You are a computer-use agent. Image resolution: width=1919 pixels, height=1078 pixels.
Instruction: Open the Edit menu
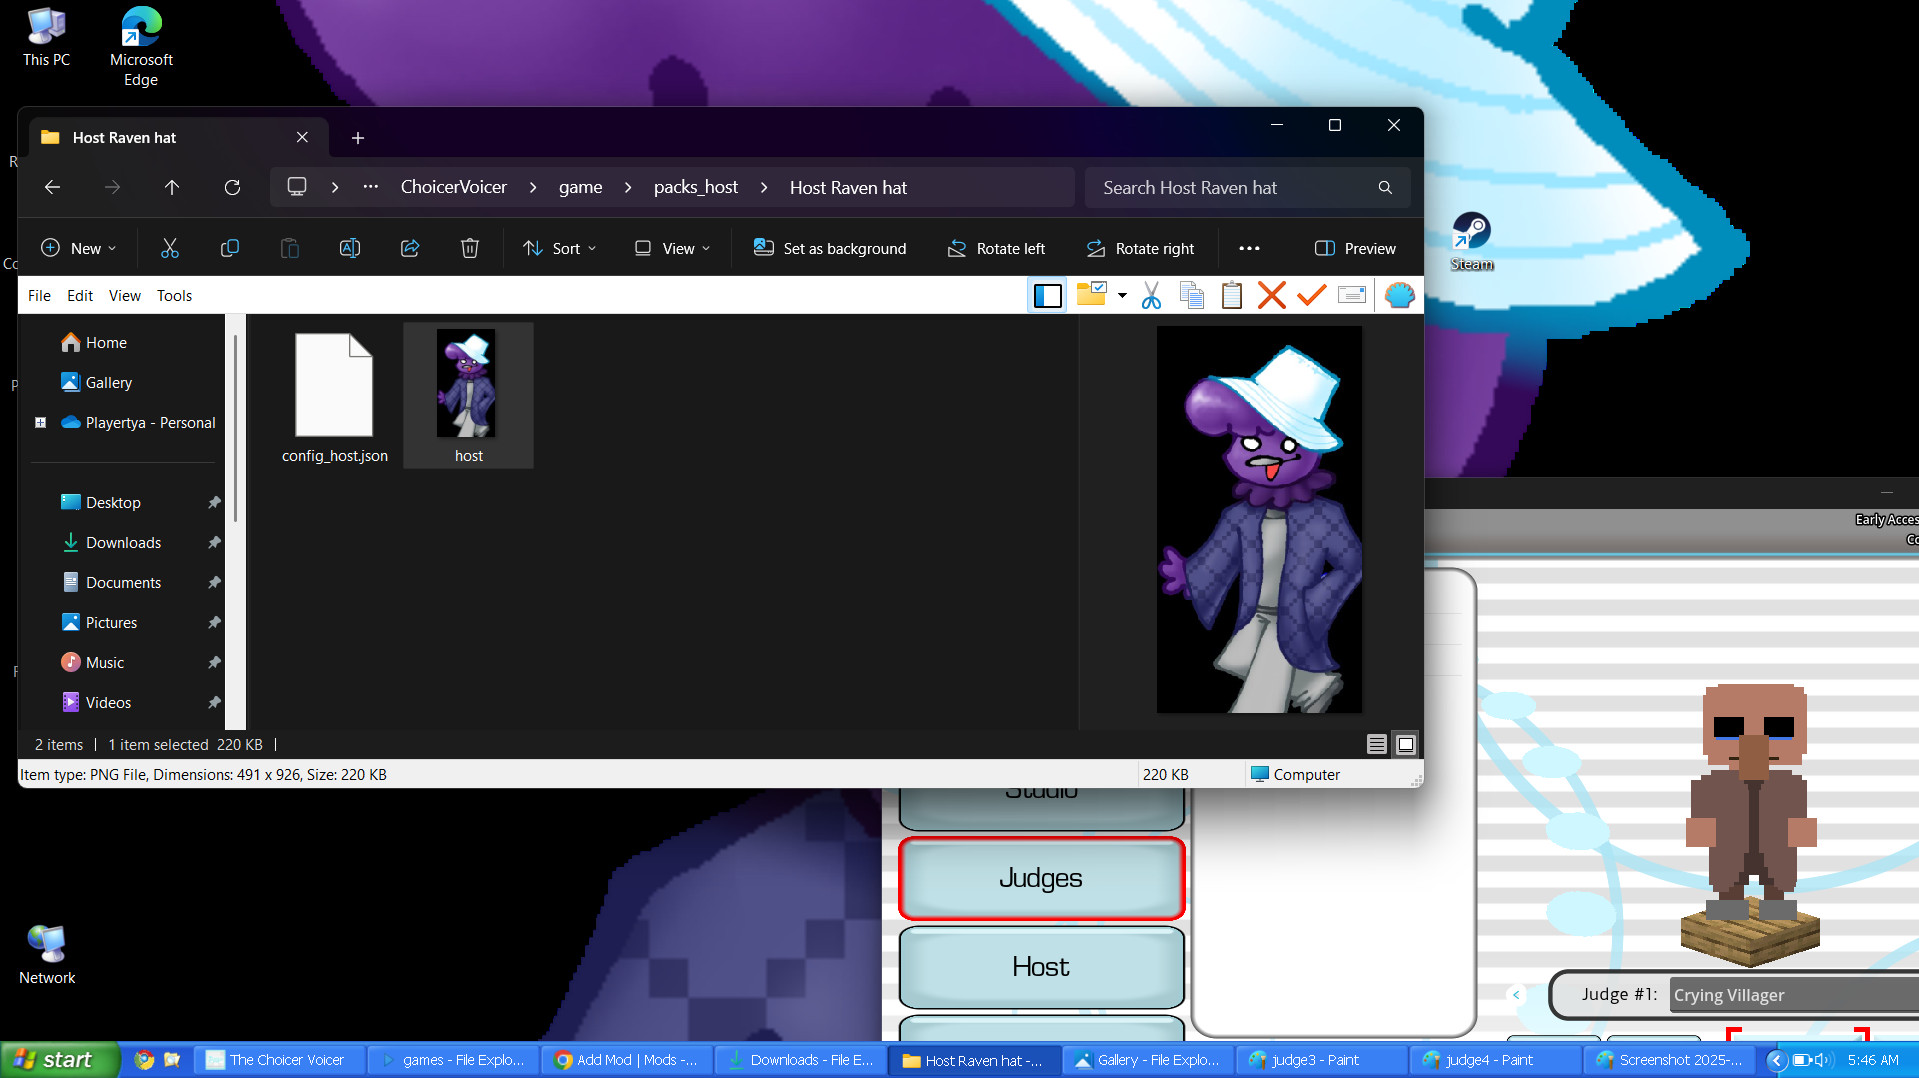pyautogui.click(x=80, y=295)
